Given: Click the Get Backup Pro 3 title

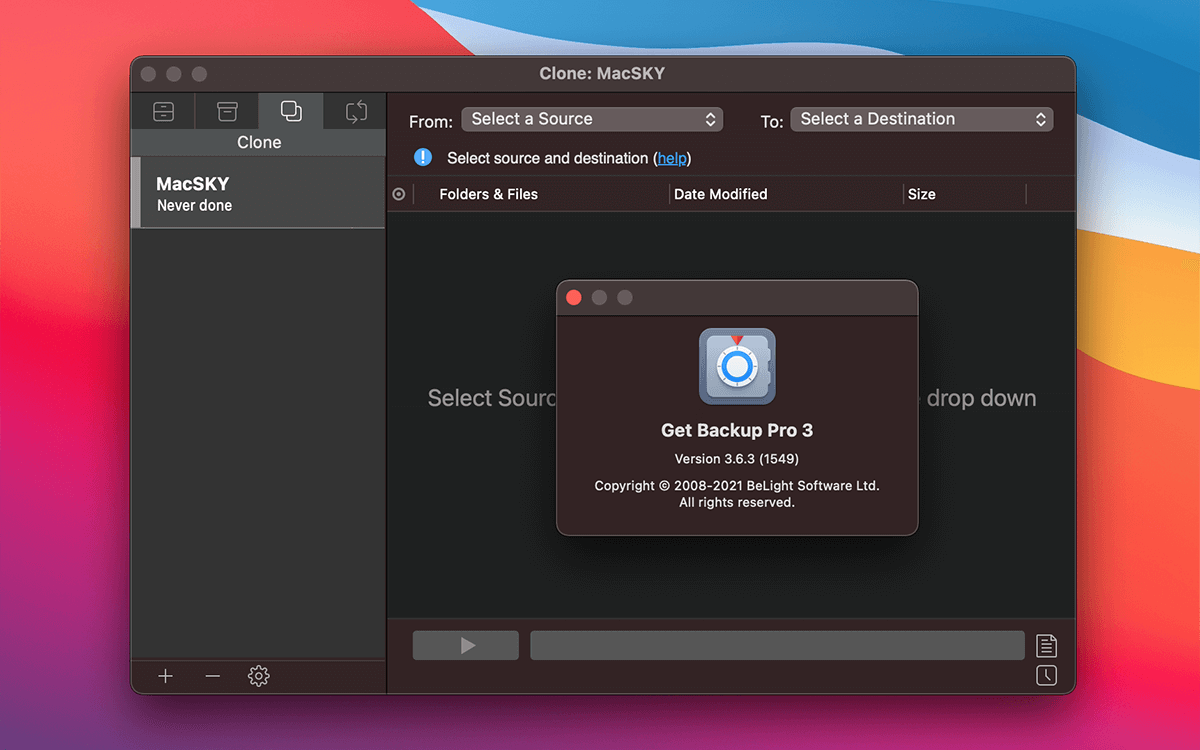Looking at the screenshot, I should tap(737, 431).
